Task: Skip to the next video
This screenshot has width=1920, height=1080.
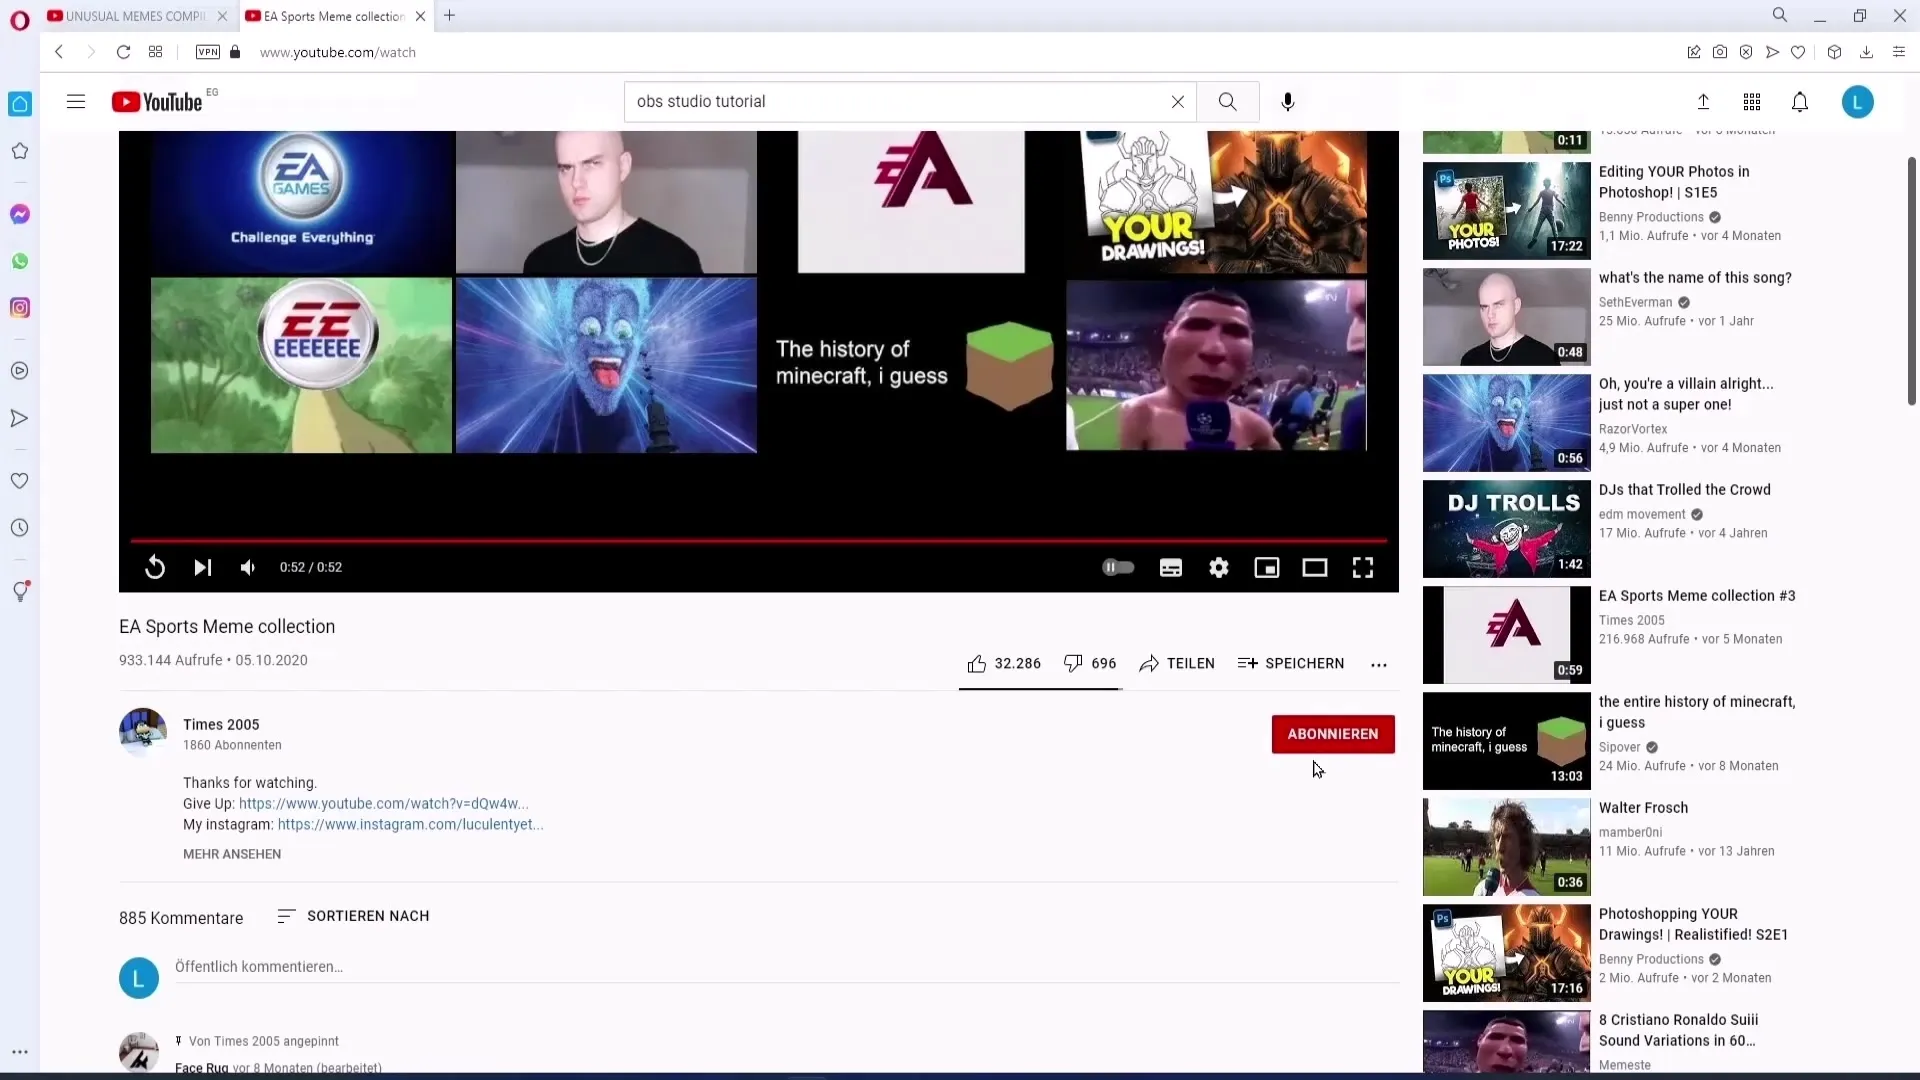Action: coord(202,567)
